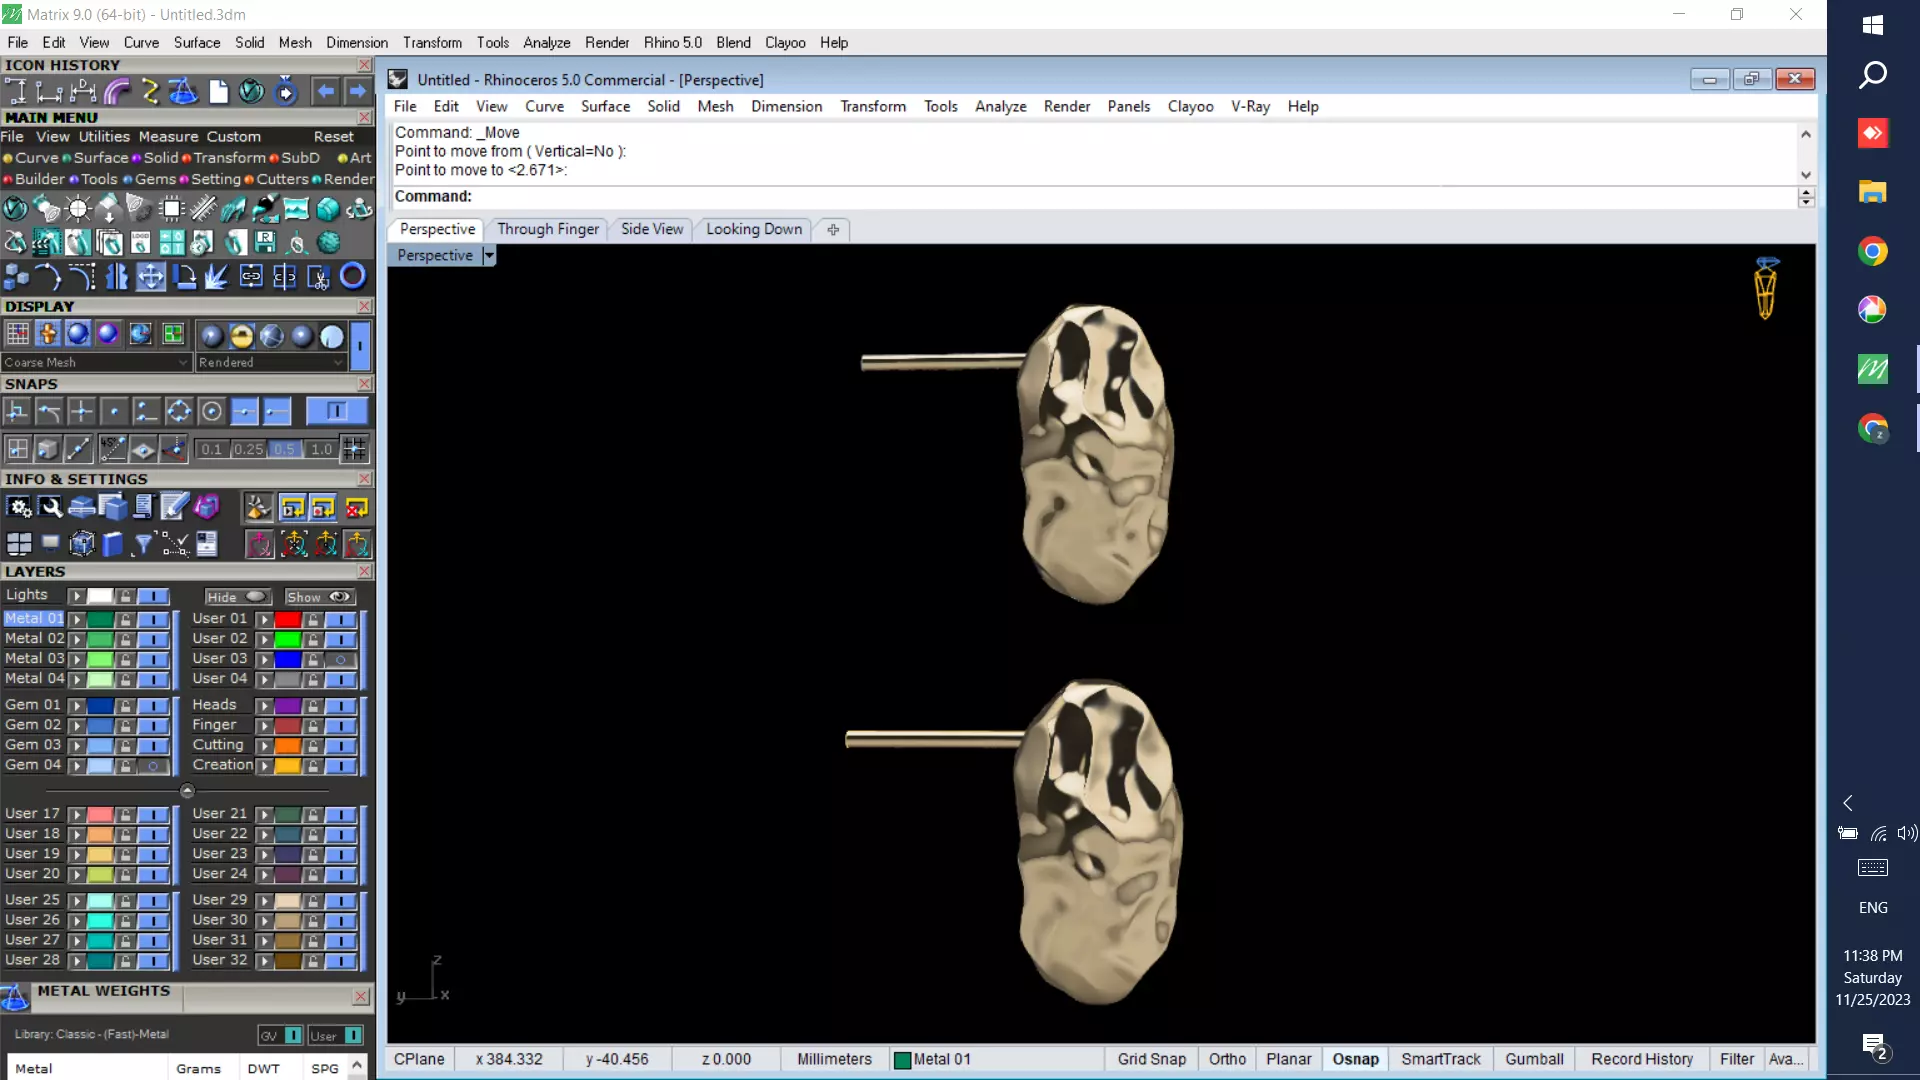1920x1080 pixels.
Task: Switch to the Side View tab
Action: (652, 229)
